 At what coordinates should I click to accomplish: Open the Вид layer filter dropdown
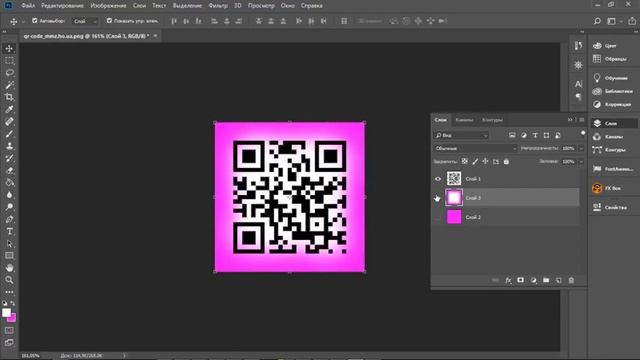pyautogui.click(x=461, y=135)
